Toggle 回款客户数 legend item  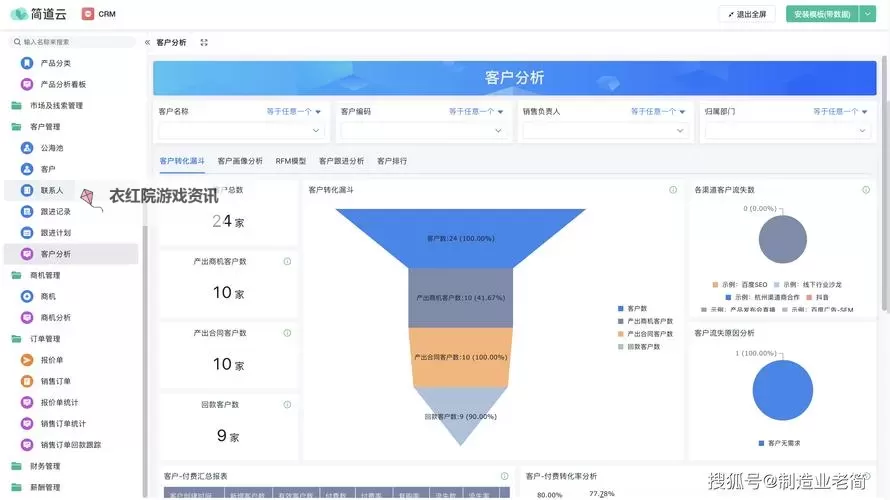[639, 347]
